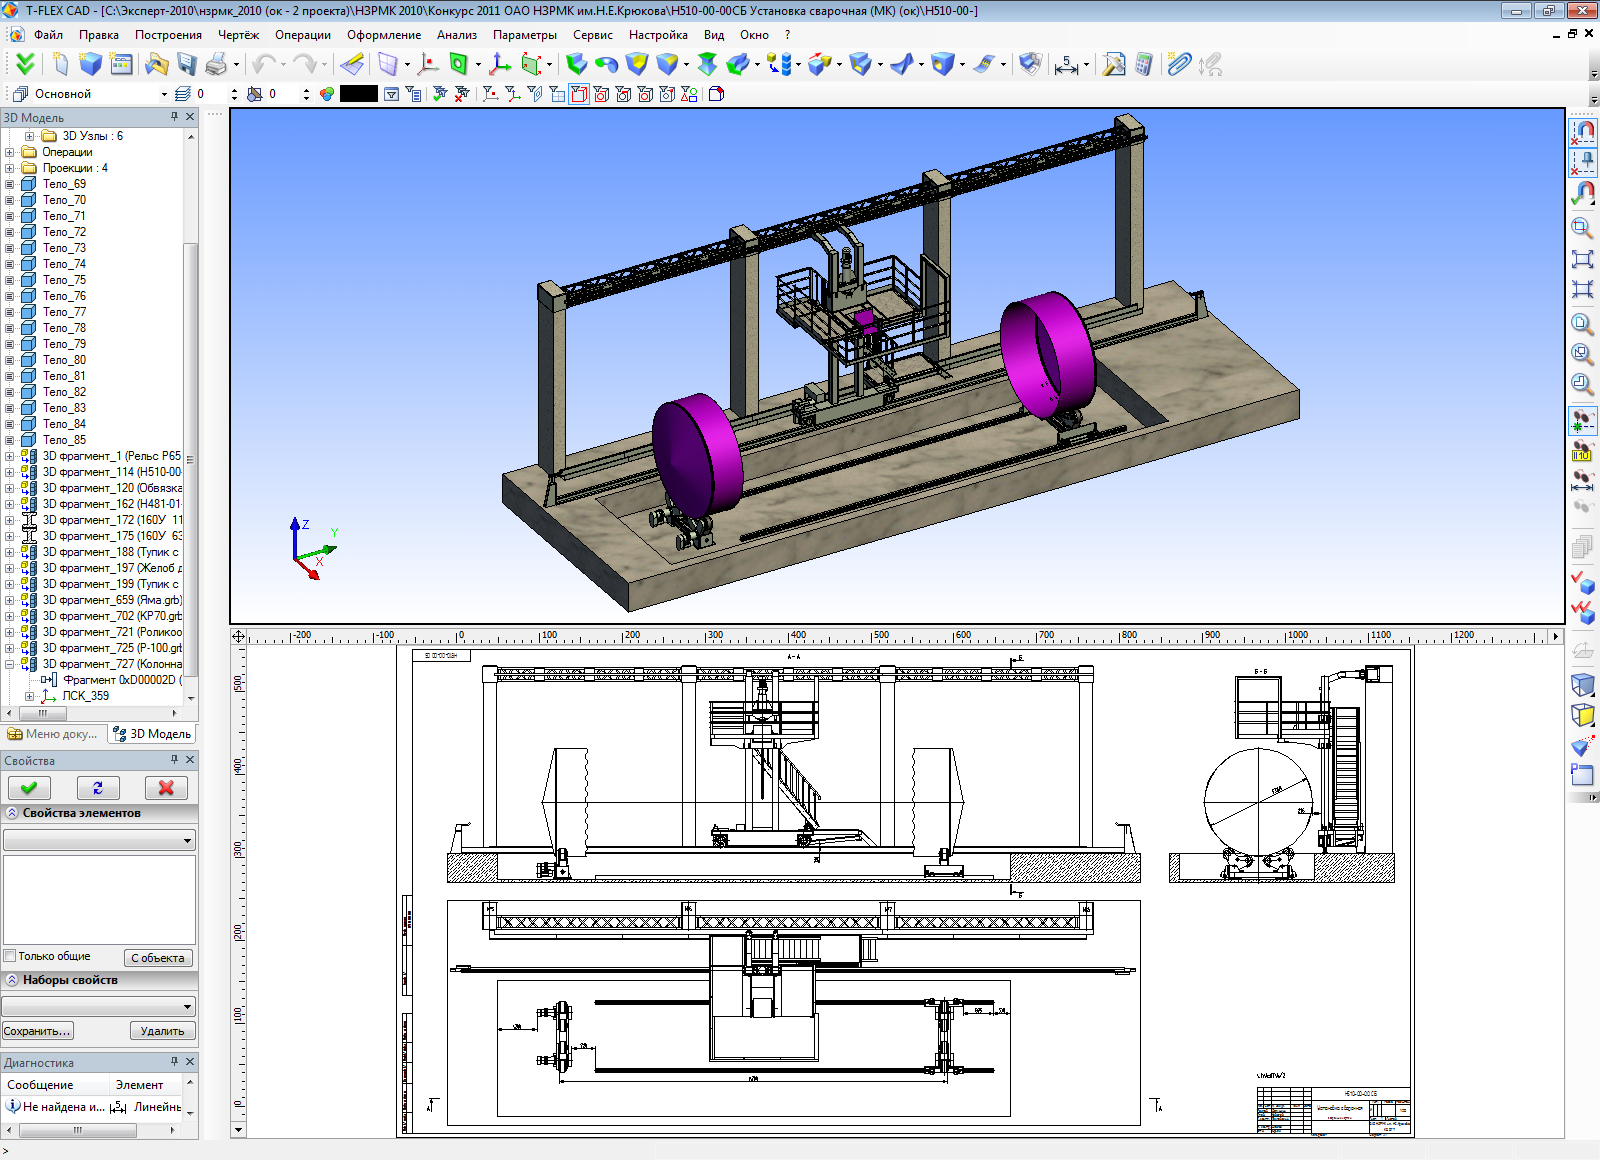This screenshot has width=1600, height=1160.
Task: Click the black color swatch
Action: click(358, 94)
